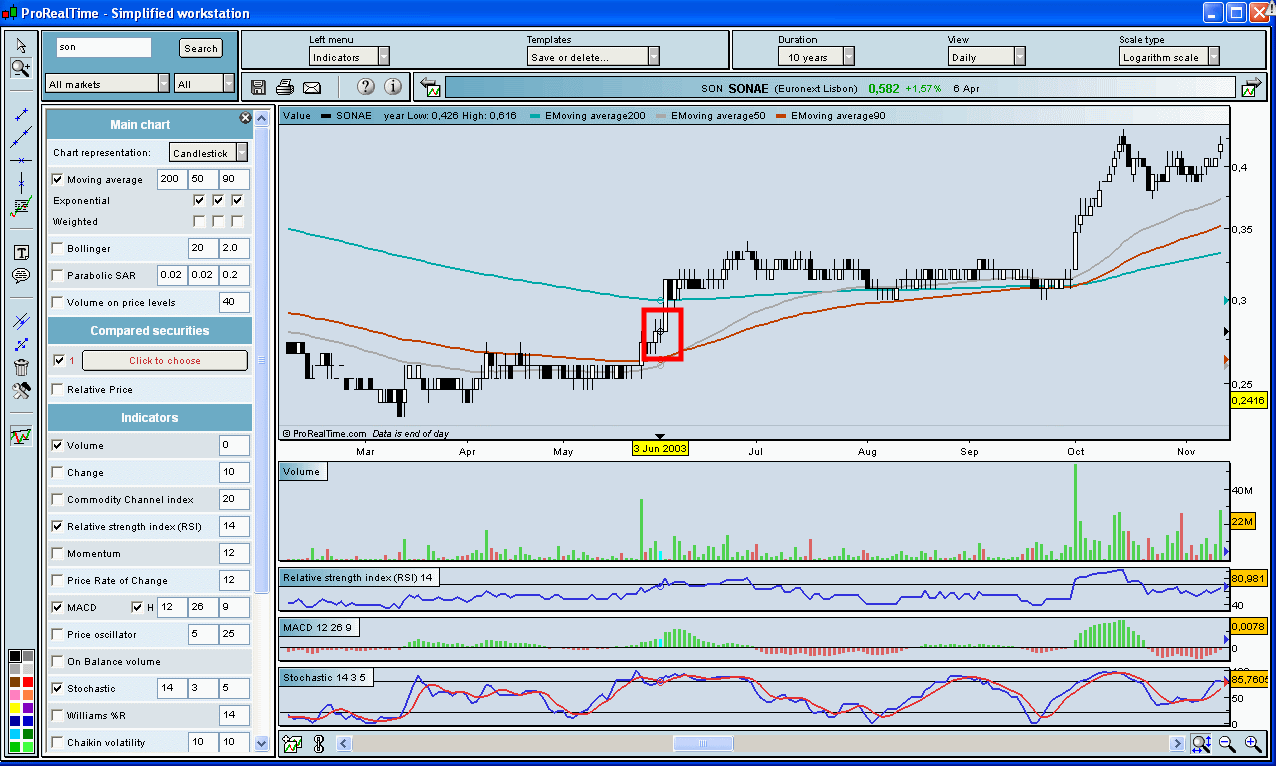Click the Stochastic 14 3 5 panel label
This screenshot has height=766, width=1276.
coord(325,677)
